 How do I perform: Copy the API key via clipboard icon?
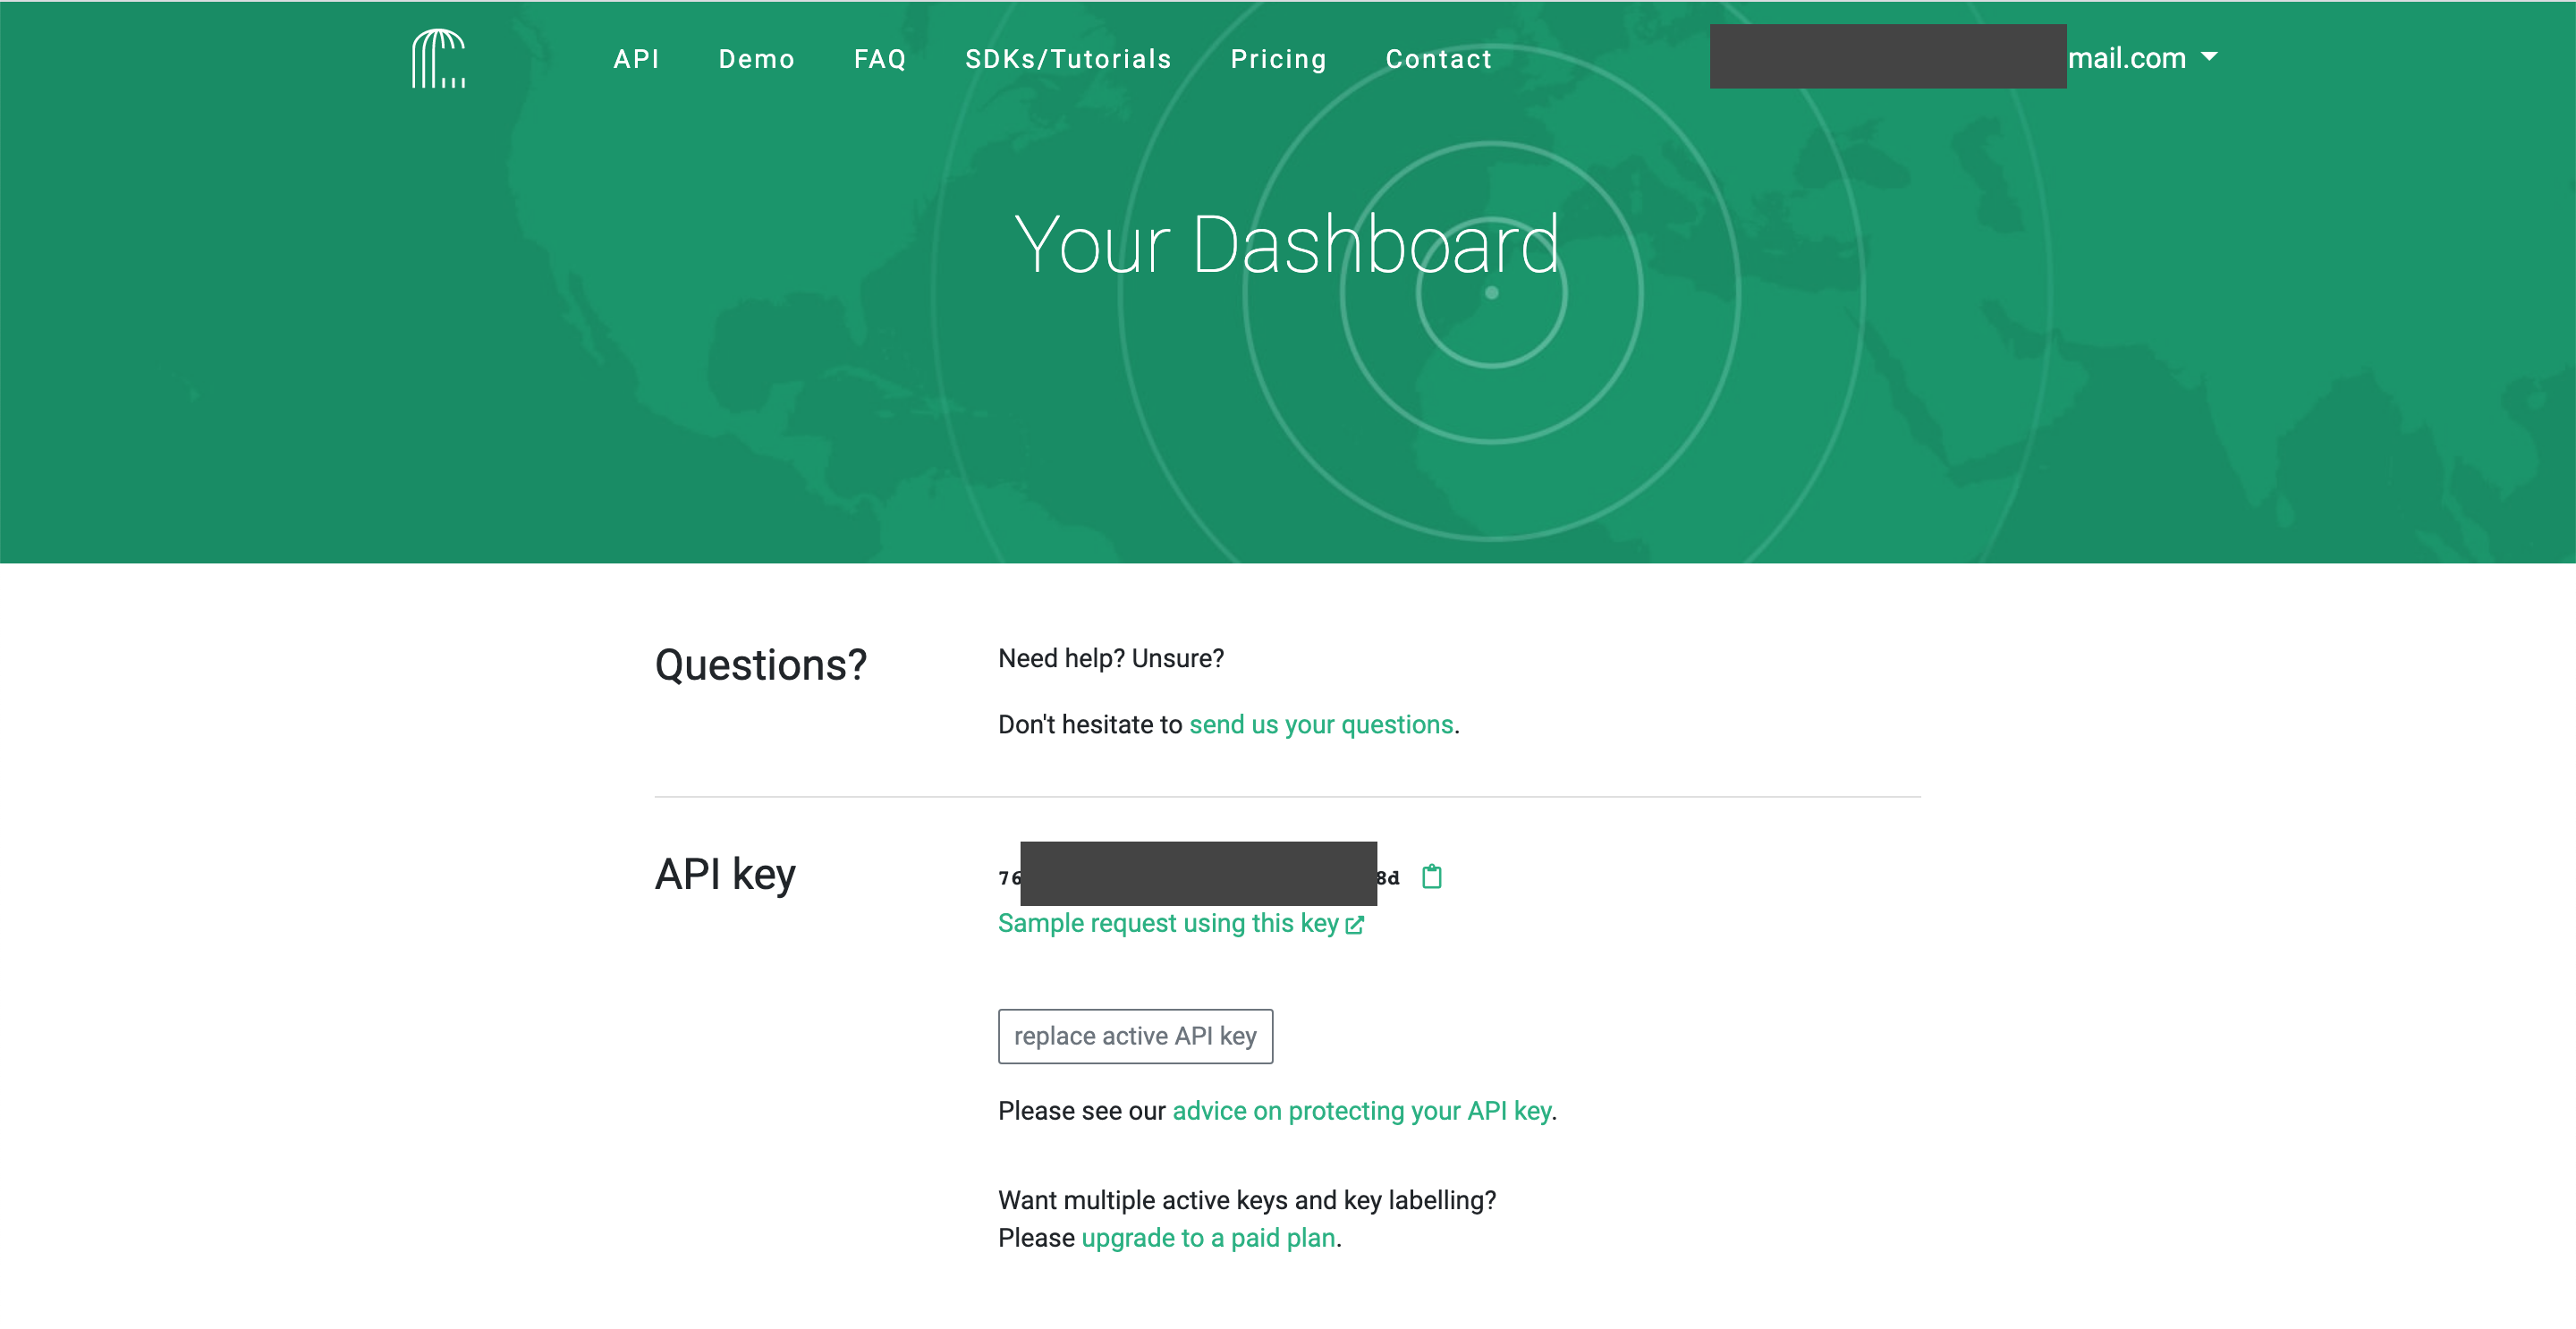pyautogui.click(x=1431, y=877)
